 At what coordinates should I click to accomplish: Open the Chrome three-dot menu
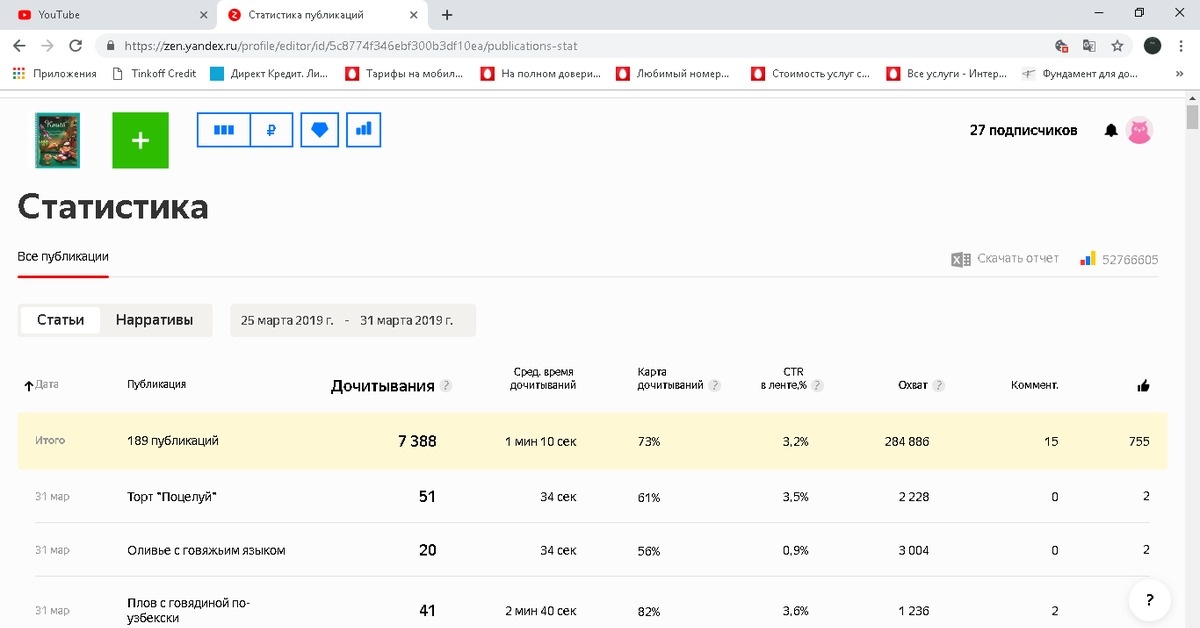pos(1182,46)
